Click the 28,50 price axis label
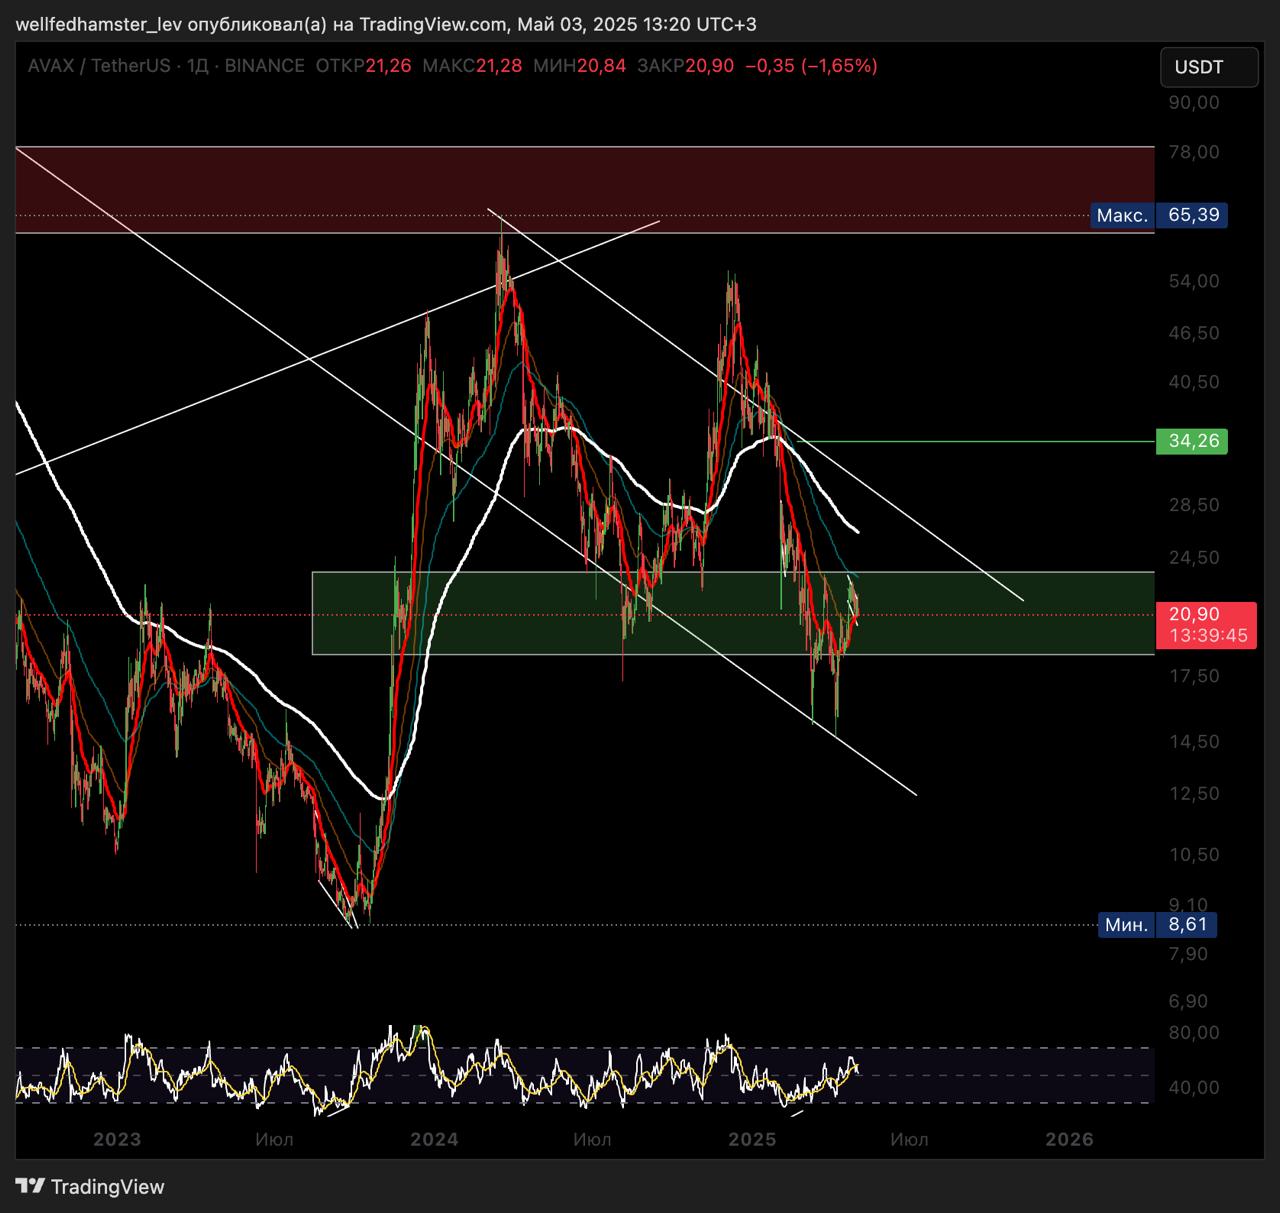 (1194, 505)
